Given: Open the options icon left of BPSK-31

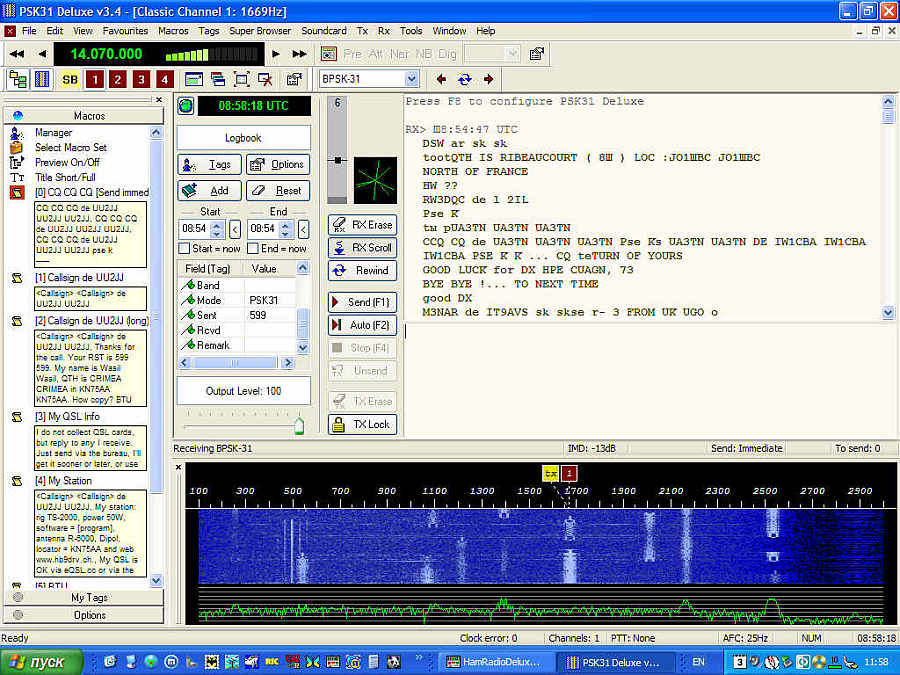Looking at the screenshot, I should tap(294, 79).
